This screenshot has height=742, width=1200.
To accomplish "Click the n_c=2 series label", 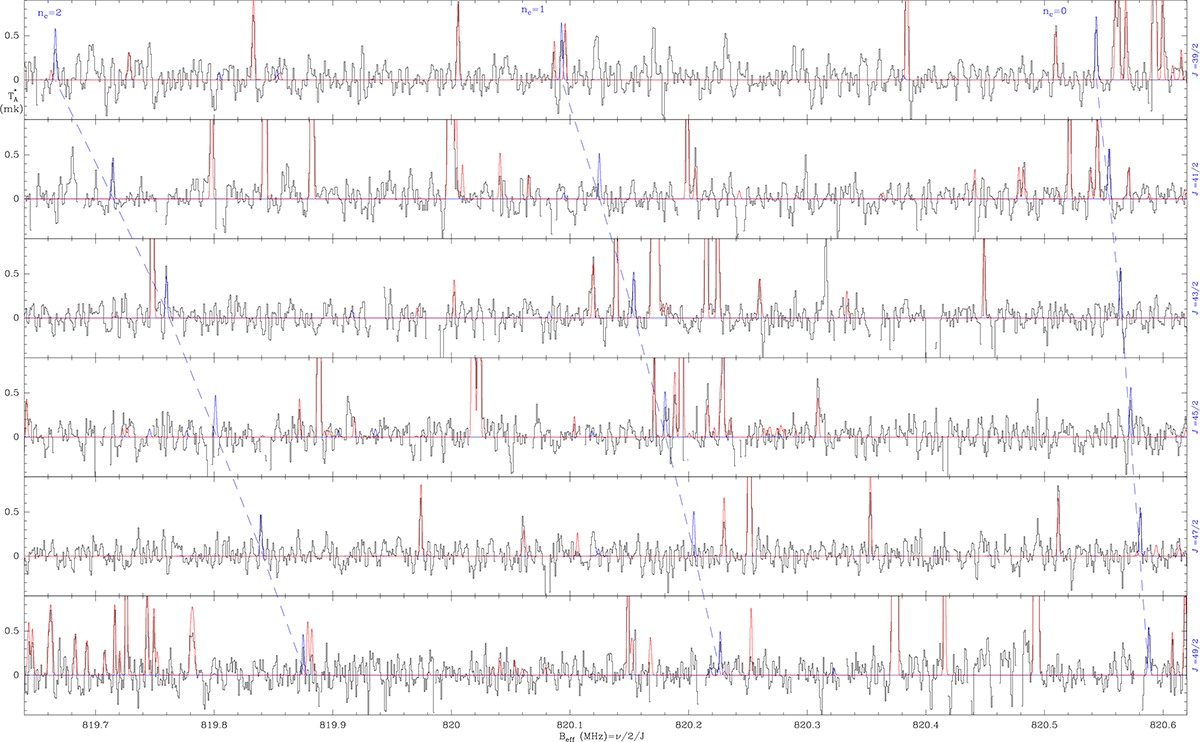I will (47, 14).
